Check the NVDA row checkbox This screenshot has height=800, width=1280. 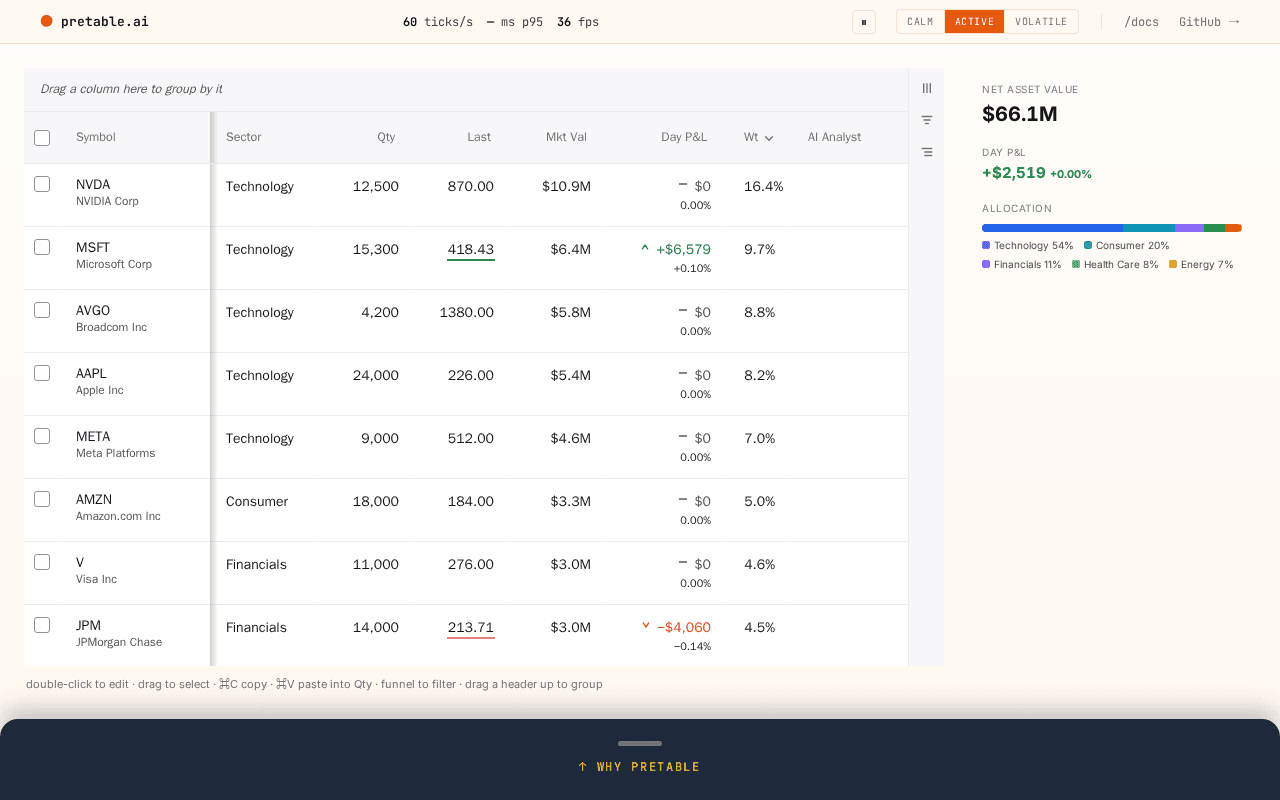click(x=42, y=184)
